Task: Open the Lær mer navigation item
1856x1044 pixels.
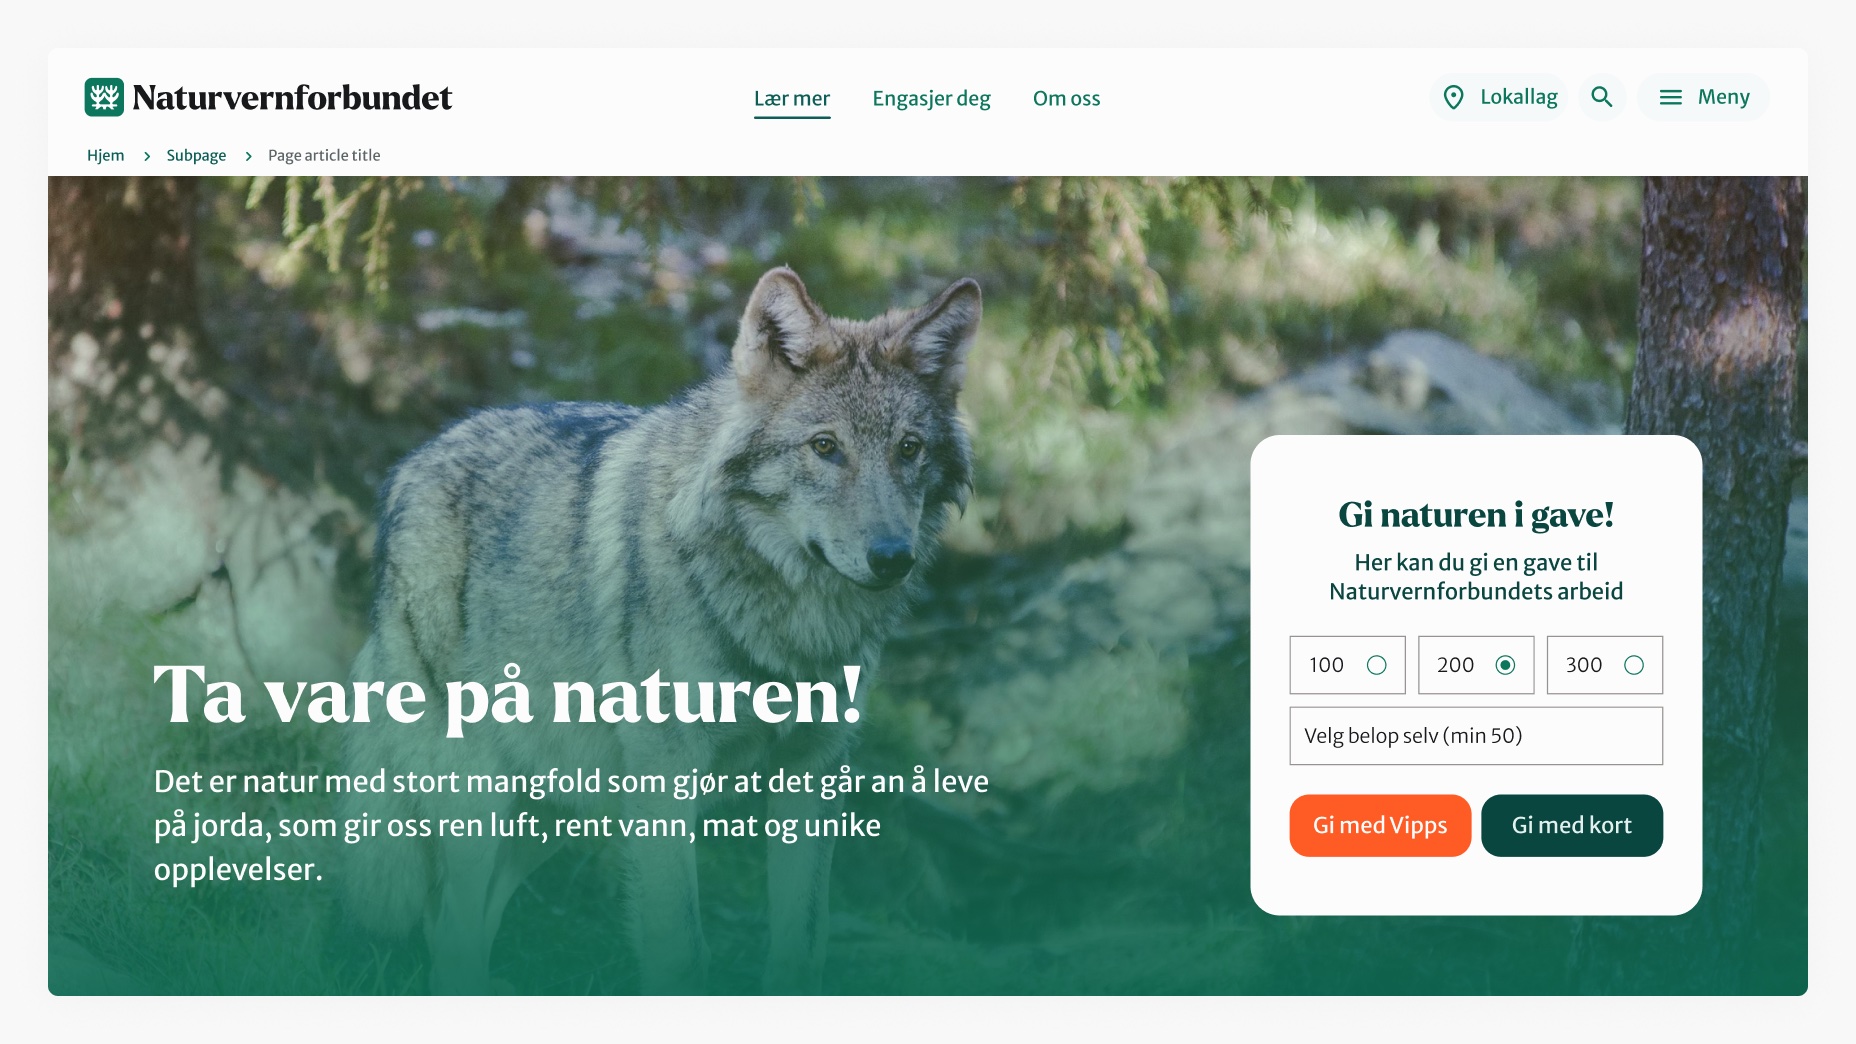Action: [792, 98]
